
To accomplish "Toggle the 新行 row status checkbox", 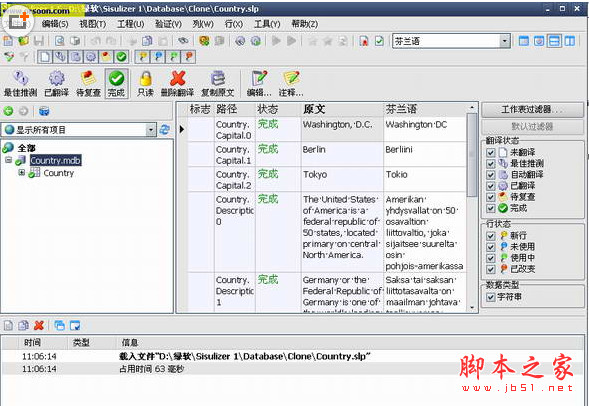I will [490, 236].
